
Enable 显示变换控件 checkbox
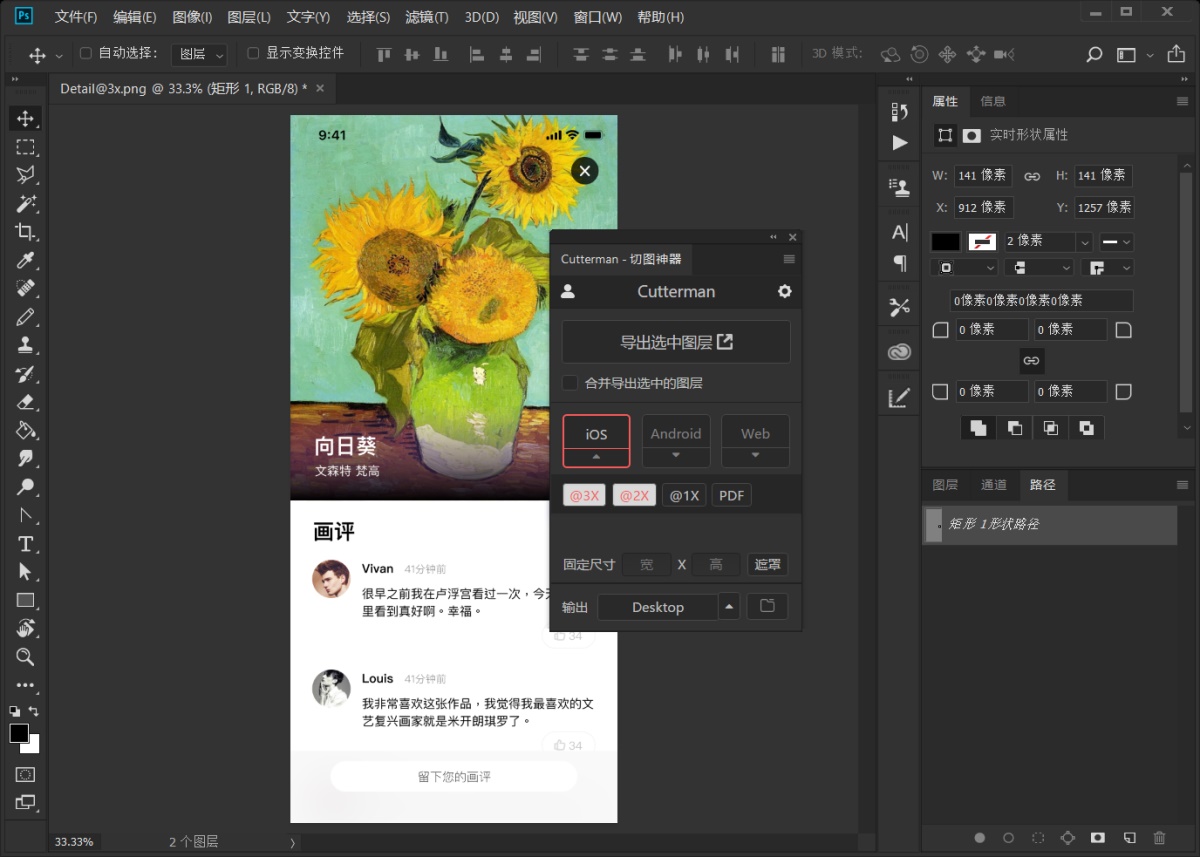(x=253, y=53)
